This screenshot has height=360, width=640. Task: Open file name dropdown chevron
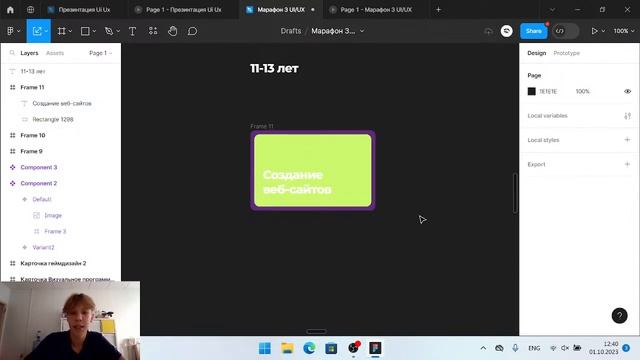point(362,31)
